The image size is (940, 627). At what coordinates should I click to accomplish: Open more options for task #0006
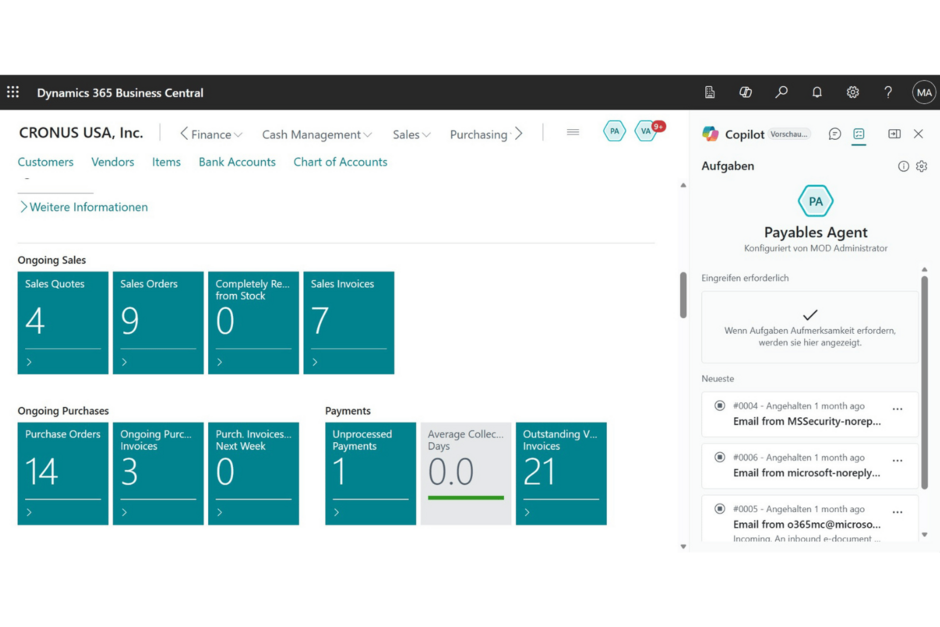pos(897,461)
